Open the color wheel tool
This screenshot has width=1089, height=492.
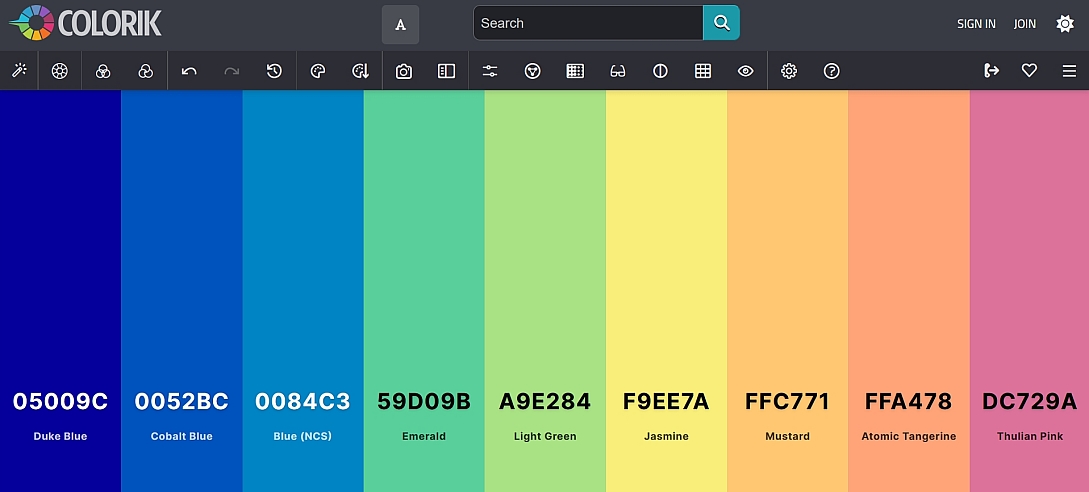point(60,71)
